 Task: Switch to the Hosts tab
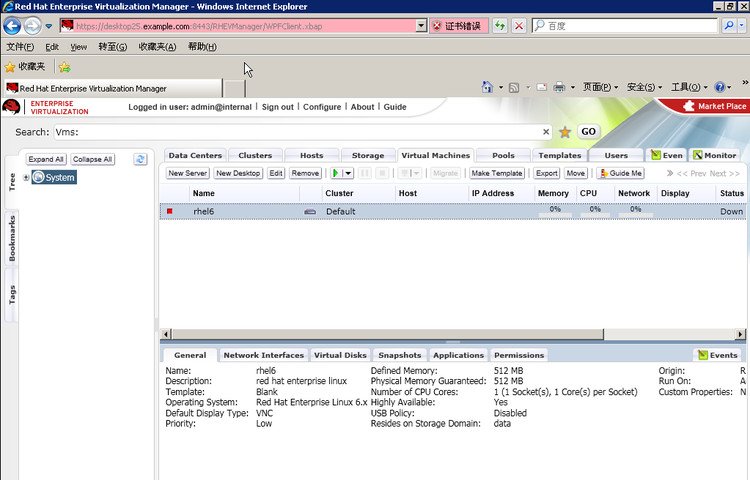point(311,155)
